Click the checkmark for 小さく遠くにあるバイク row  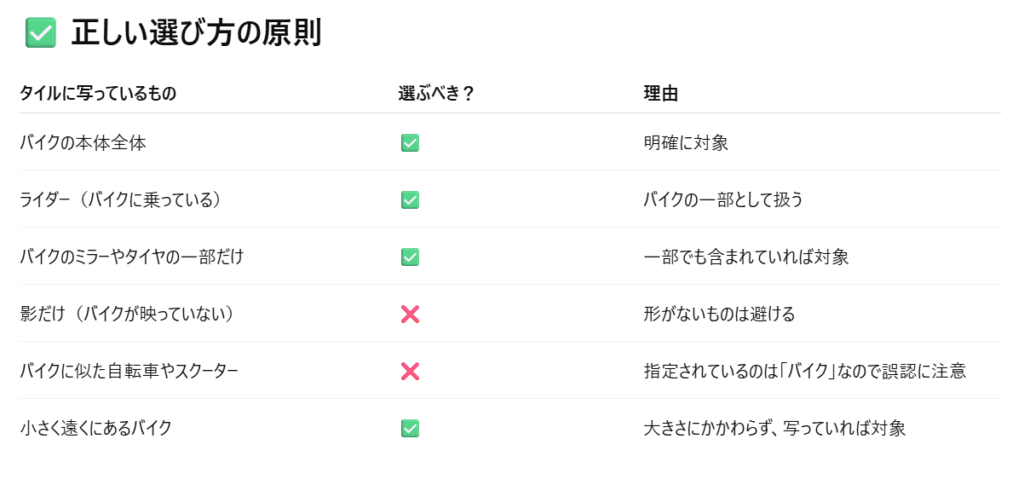click(x=409, y=428)
